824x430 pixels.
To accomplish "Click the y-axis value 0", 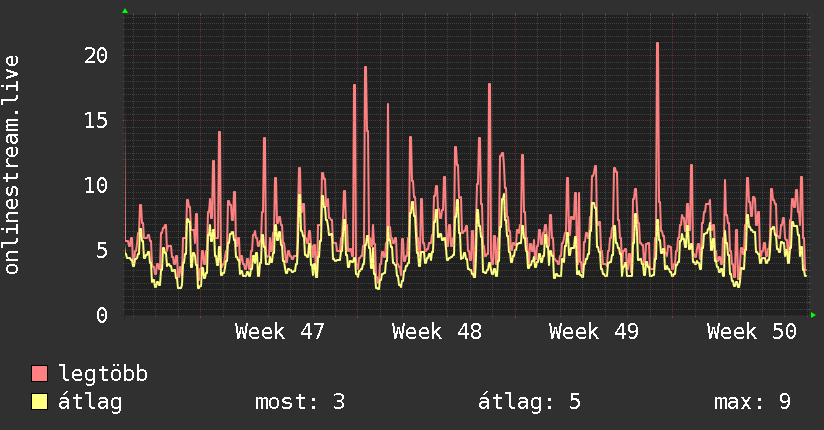I will coord(102,315).
